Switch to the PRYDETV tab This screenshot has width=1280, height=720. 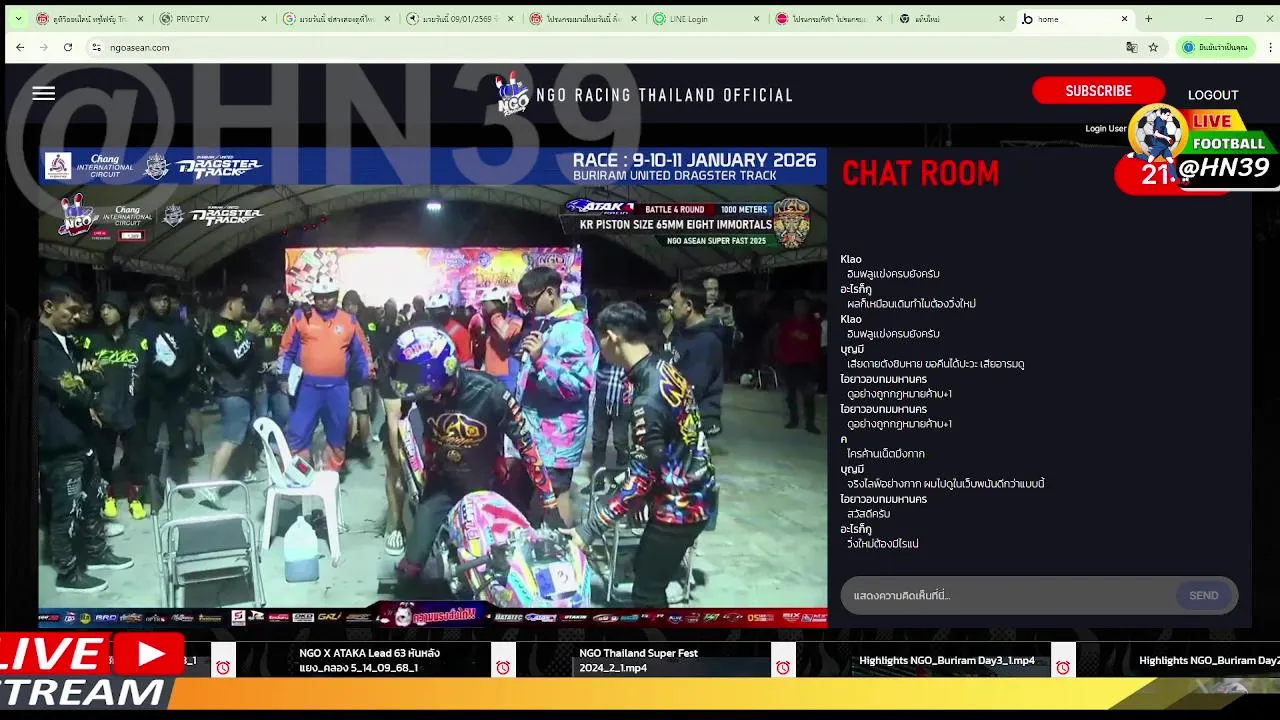point(214,19)
